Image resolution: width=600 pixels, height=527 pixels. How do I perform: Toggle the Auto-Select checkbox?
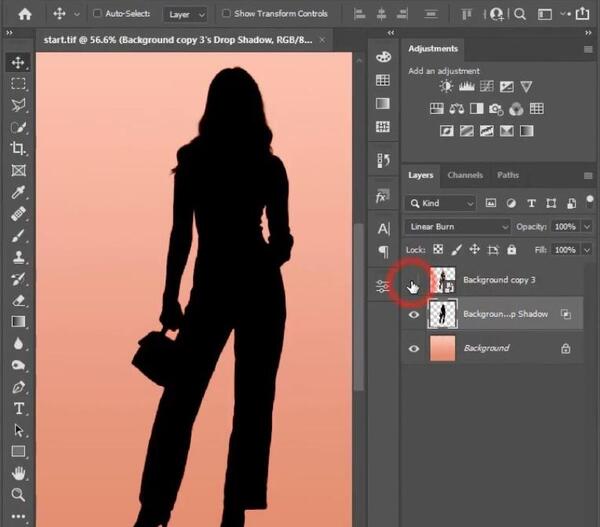tap(97, 13)
